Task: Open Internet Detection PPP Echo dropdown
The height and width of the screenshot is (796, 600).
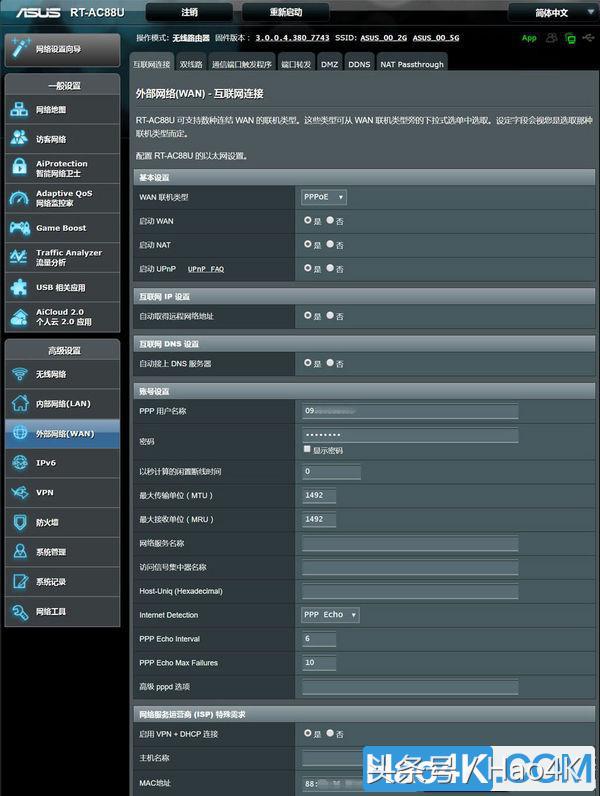Action: click(x=330, y=615)
